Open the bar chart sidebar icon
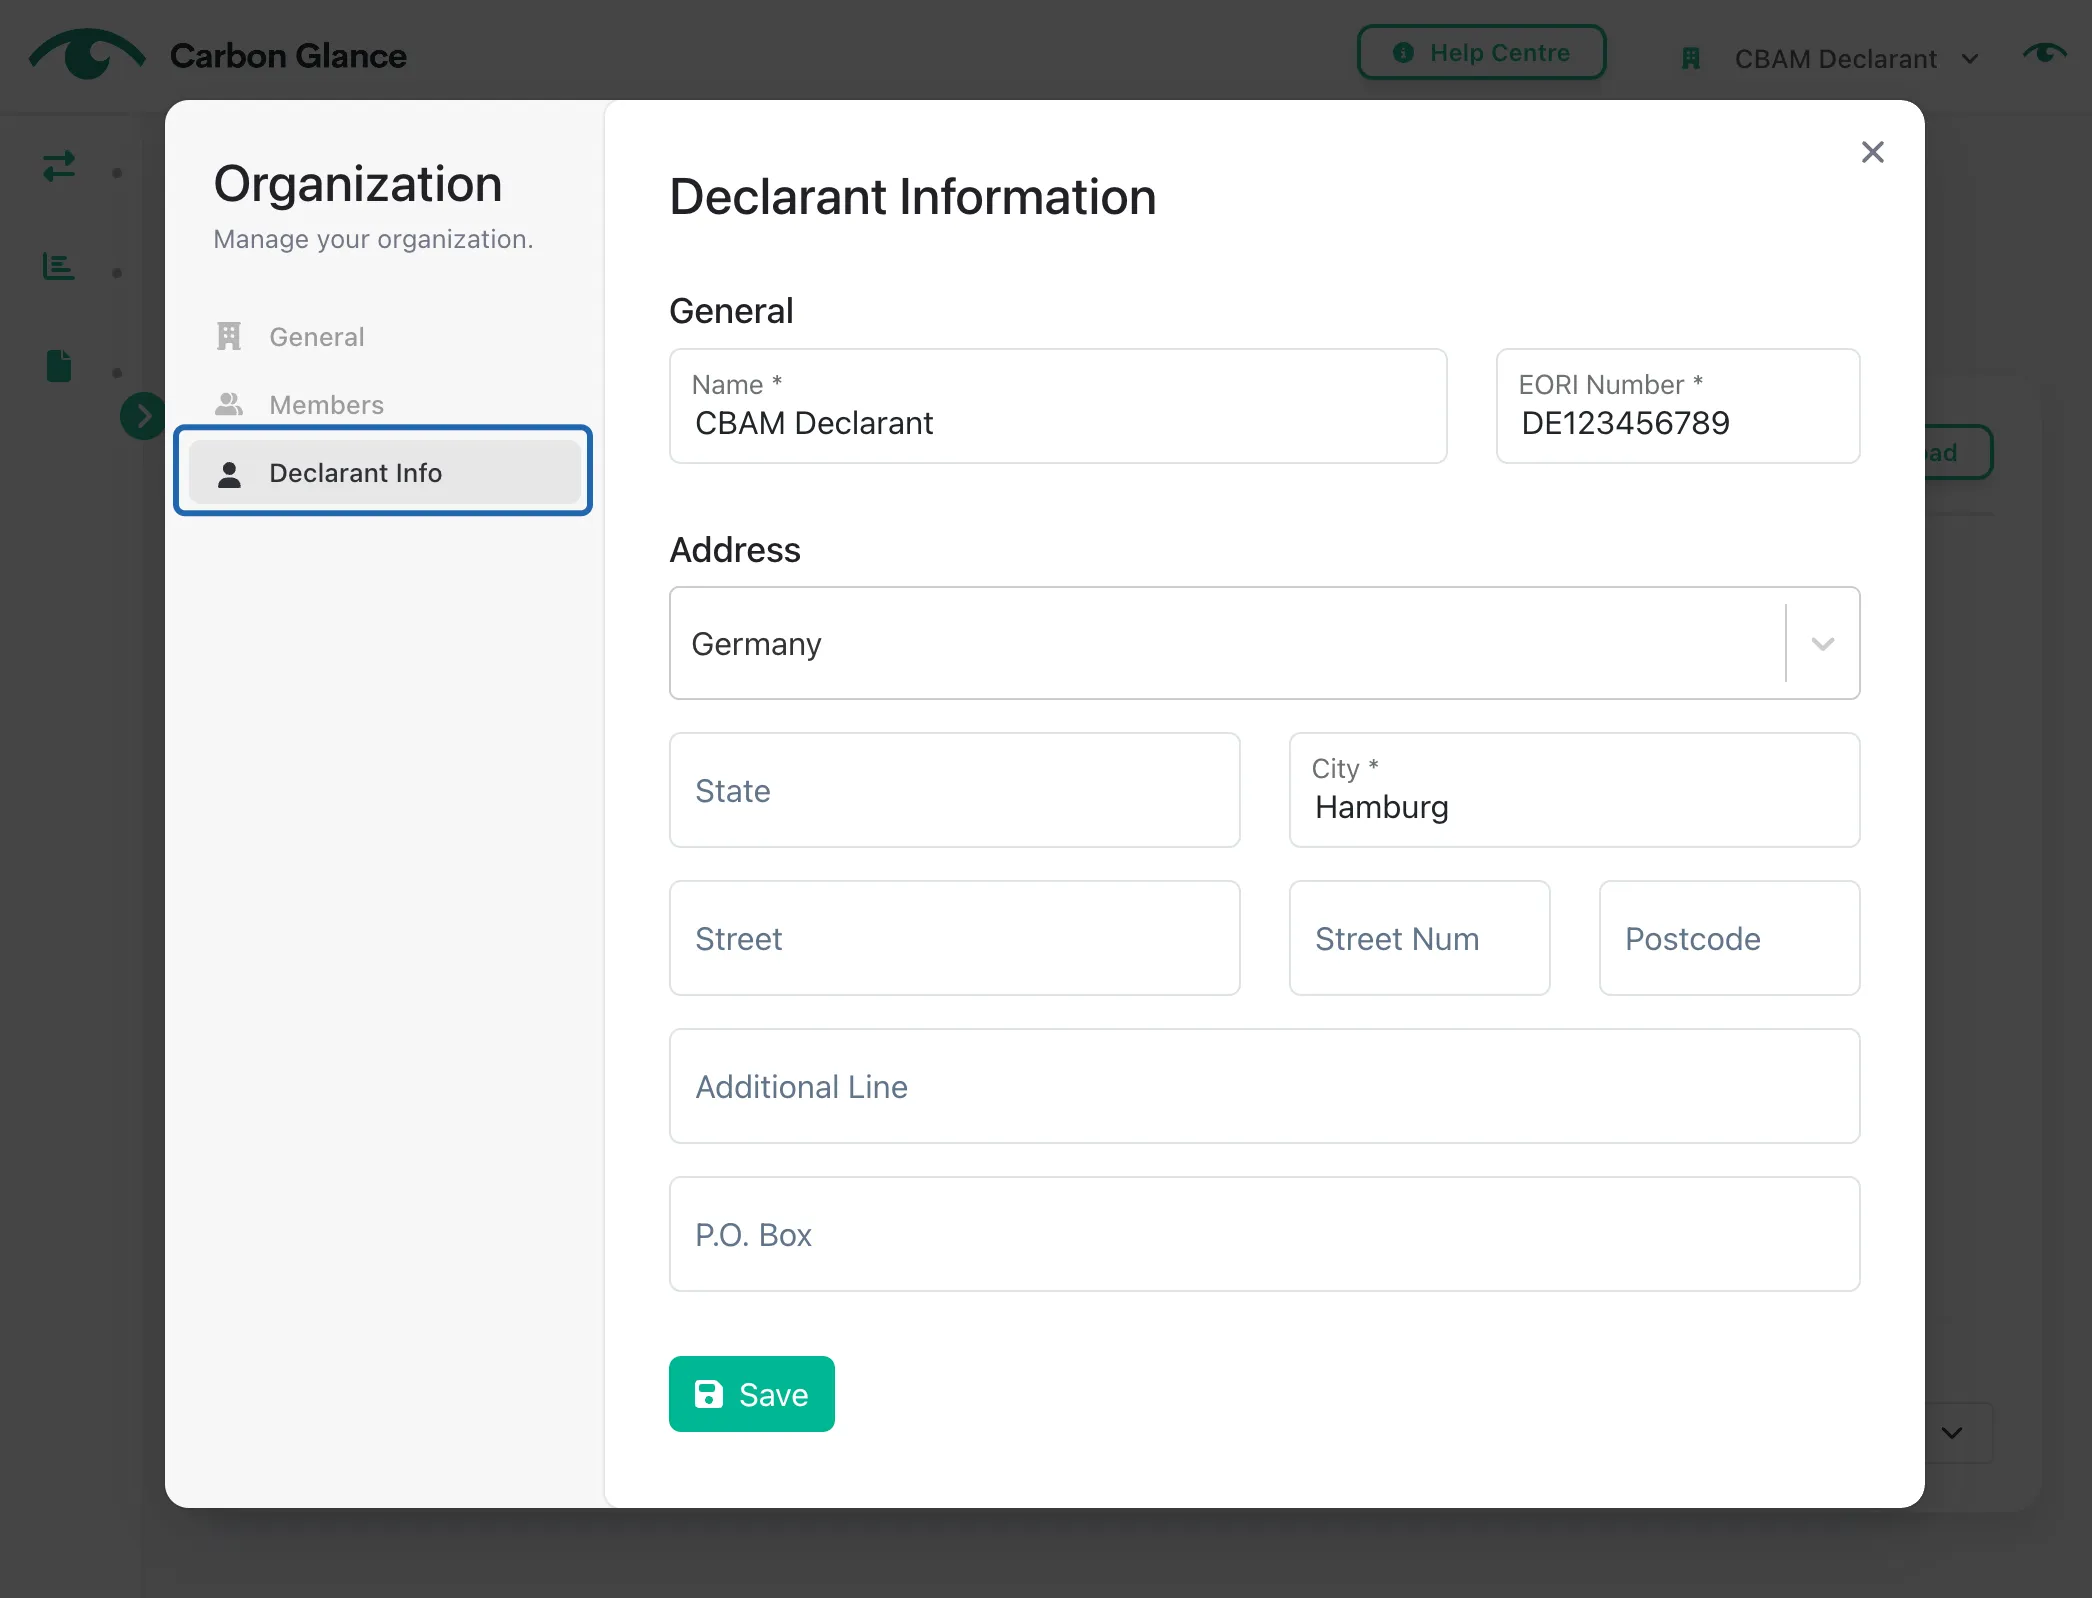Screen dimensions: 2092x1598 59,266
